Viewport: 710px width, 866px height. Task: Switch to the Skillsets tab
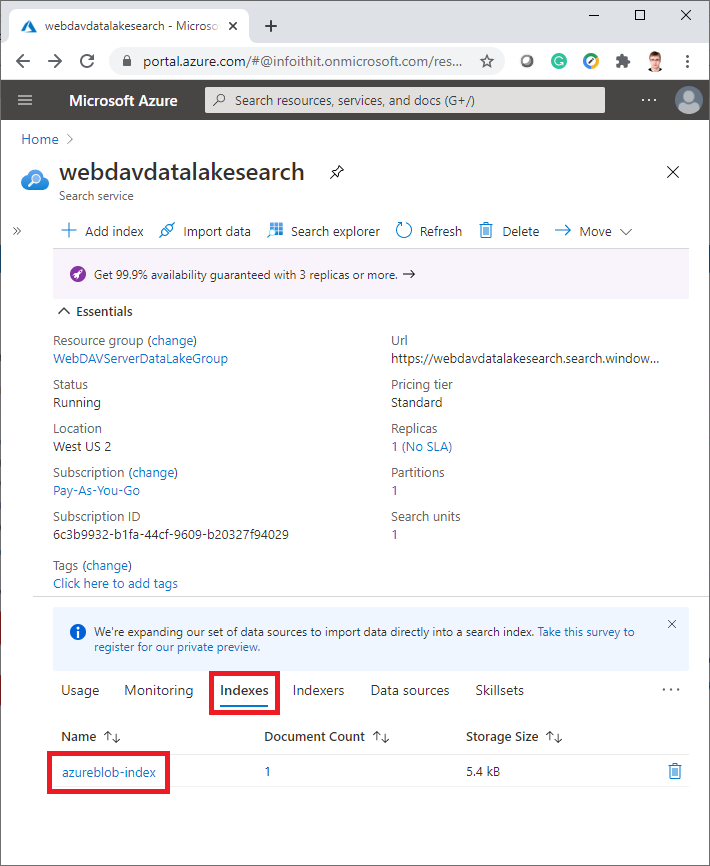point(500,690)
